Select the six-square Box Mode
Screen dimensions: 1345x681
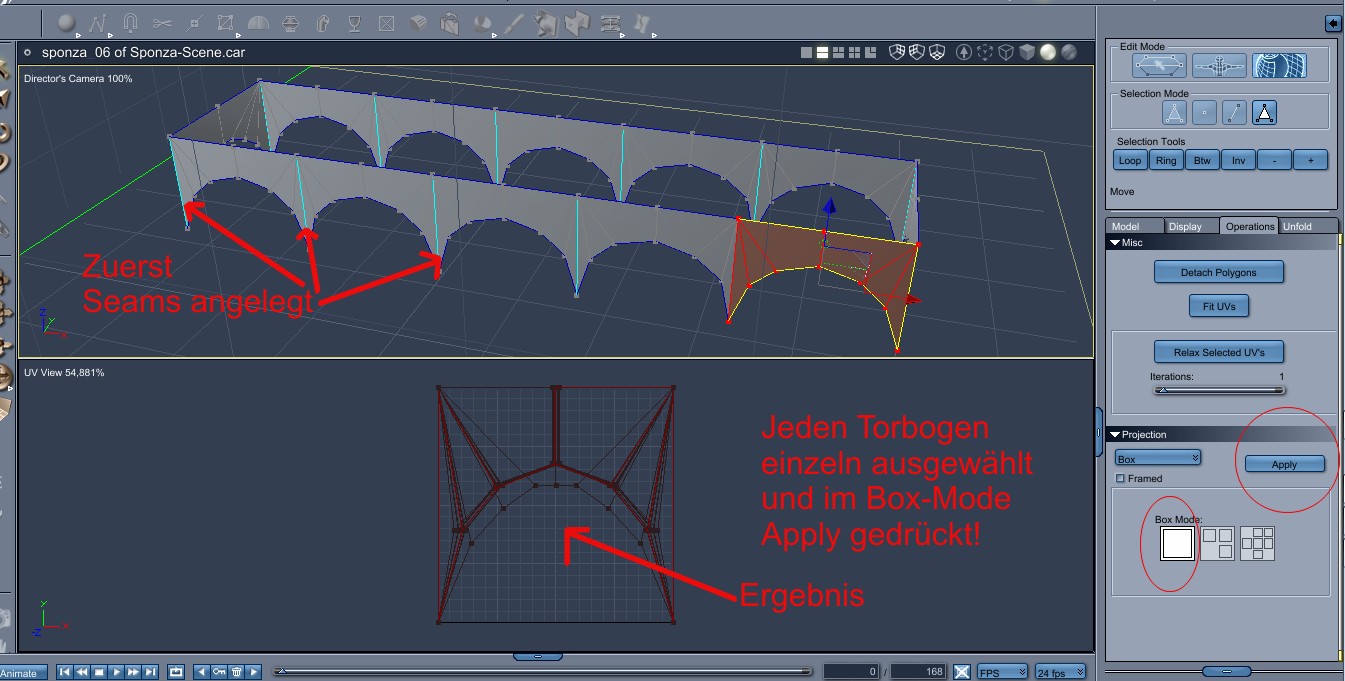coord(1257,544)
